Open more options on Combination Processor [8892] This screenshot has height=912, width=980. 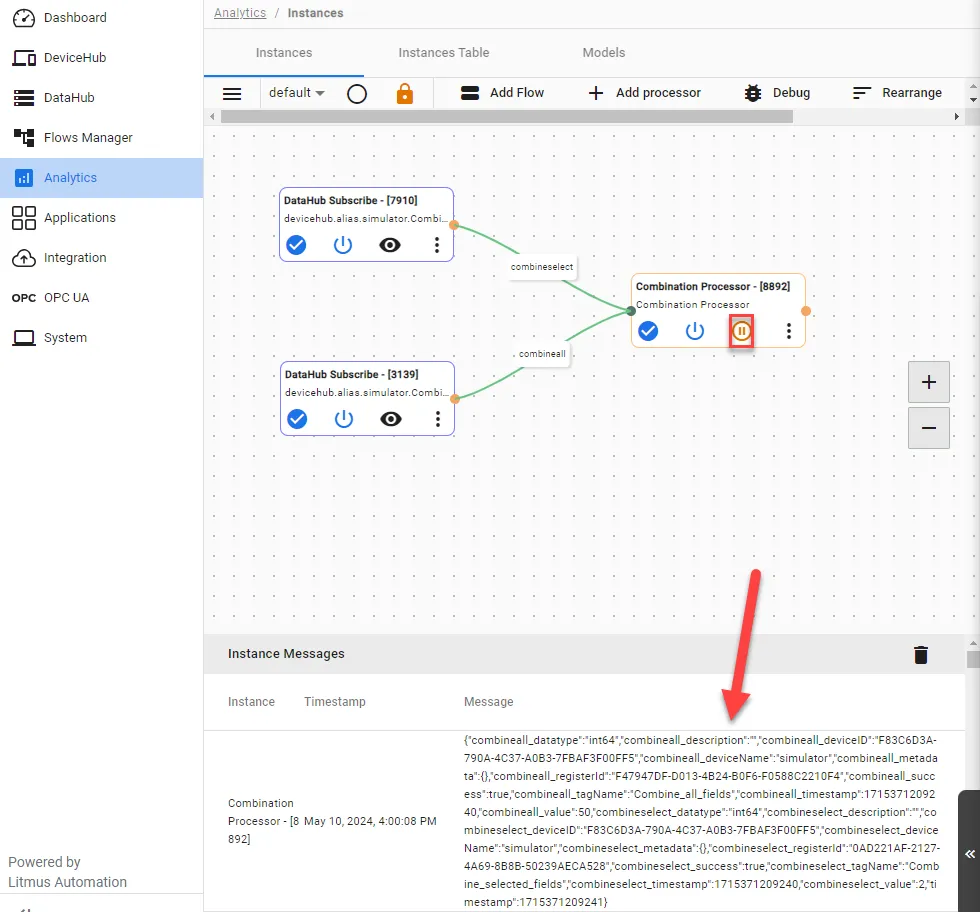coord(789,331)
